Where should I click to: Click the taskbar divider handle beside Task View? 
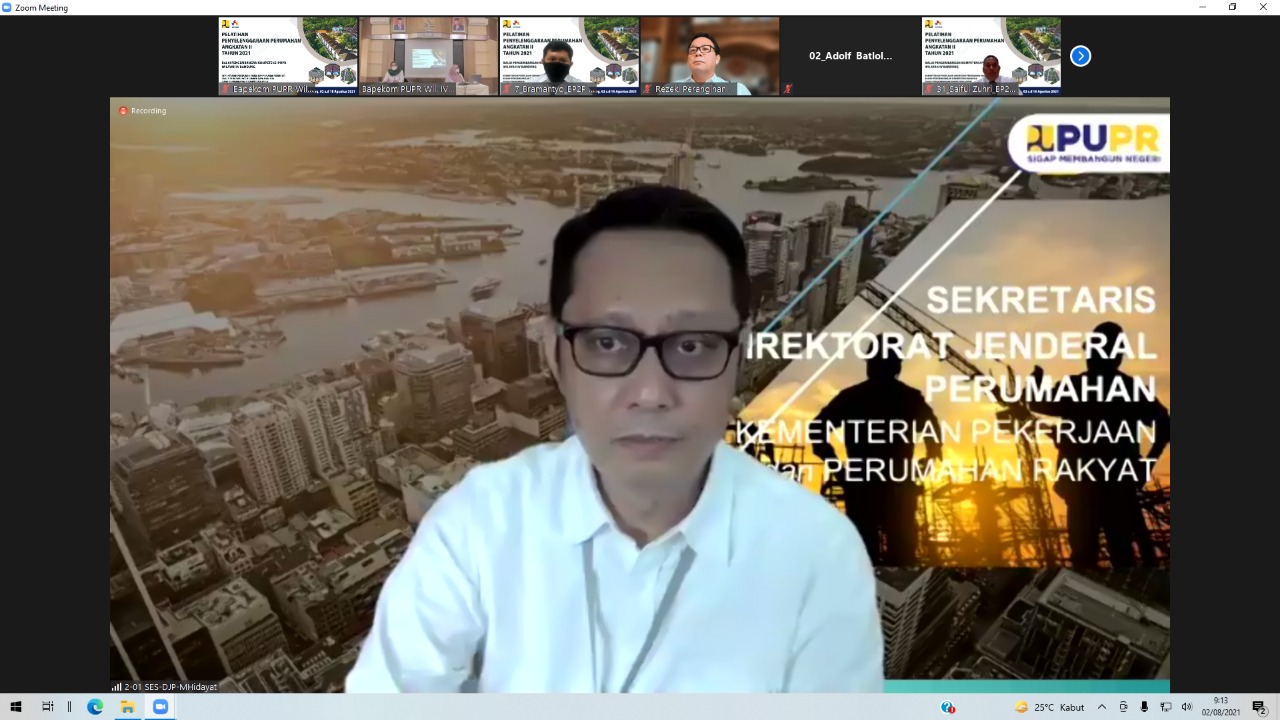click(x=69, y=707)
